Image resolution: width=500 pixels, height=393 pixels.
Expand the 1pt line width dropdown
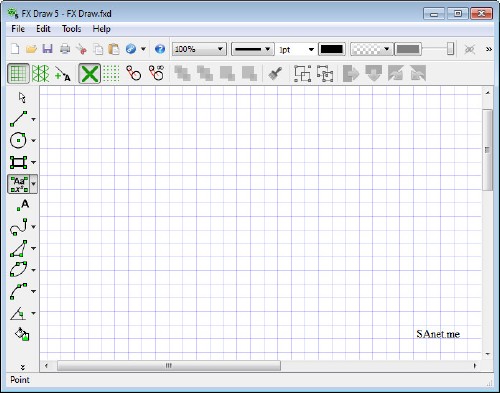coord(296,50)
